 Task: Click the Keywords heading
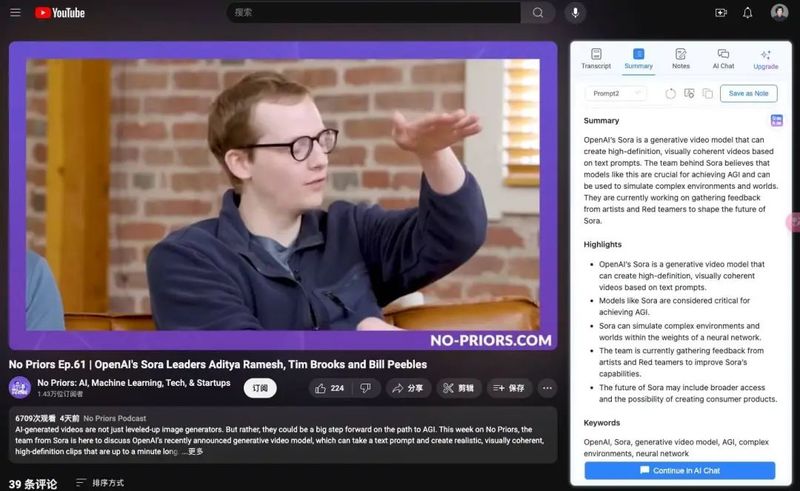pyautogui.click(x=602, y=423)
